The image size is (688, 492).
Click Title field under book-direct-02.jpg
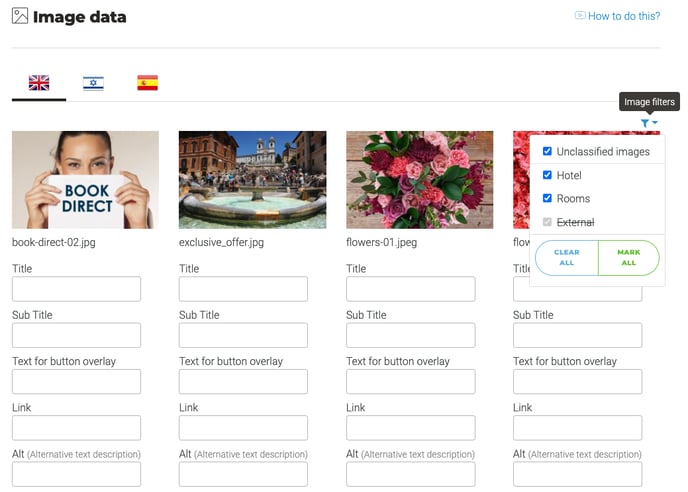[76, 289]
